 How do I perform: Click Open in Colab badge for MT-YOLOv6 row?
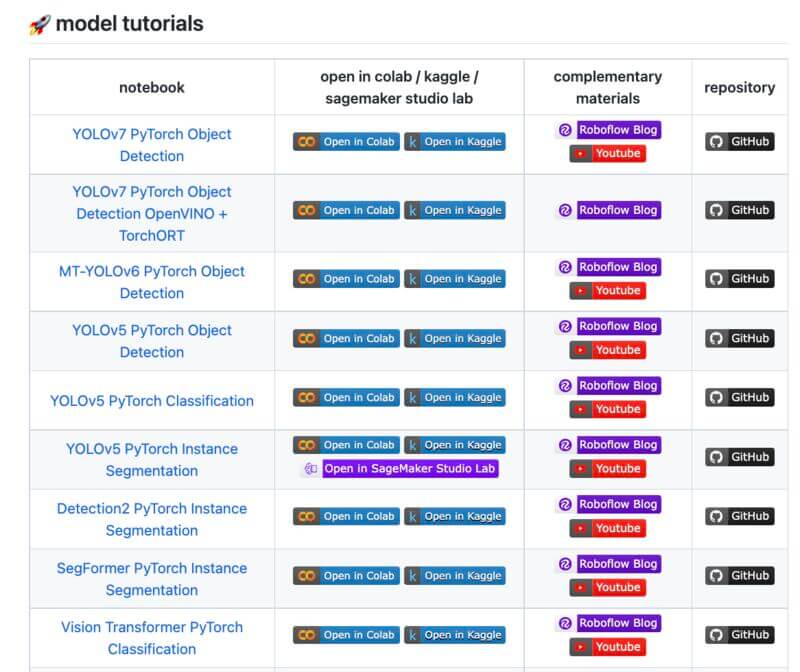(346, 279)
